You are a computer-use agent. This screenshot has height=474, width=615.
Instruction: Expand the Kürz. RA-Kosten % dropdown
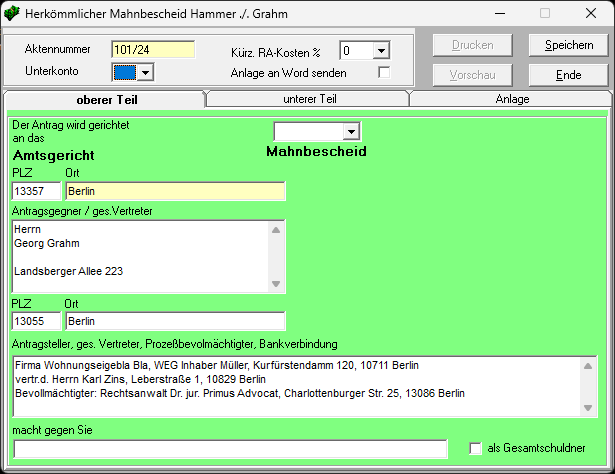(x=381, y=51)
